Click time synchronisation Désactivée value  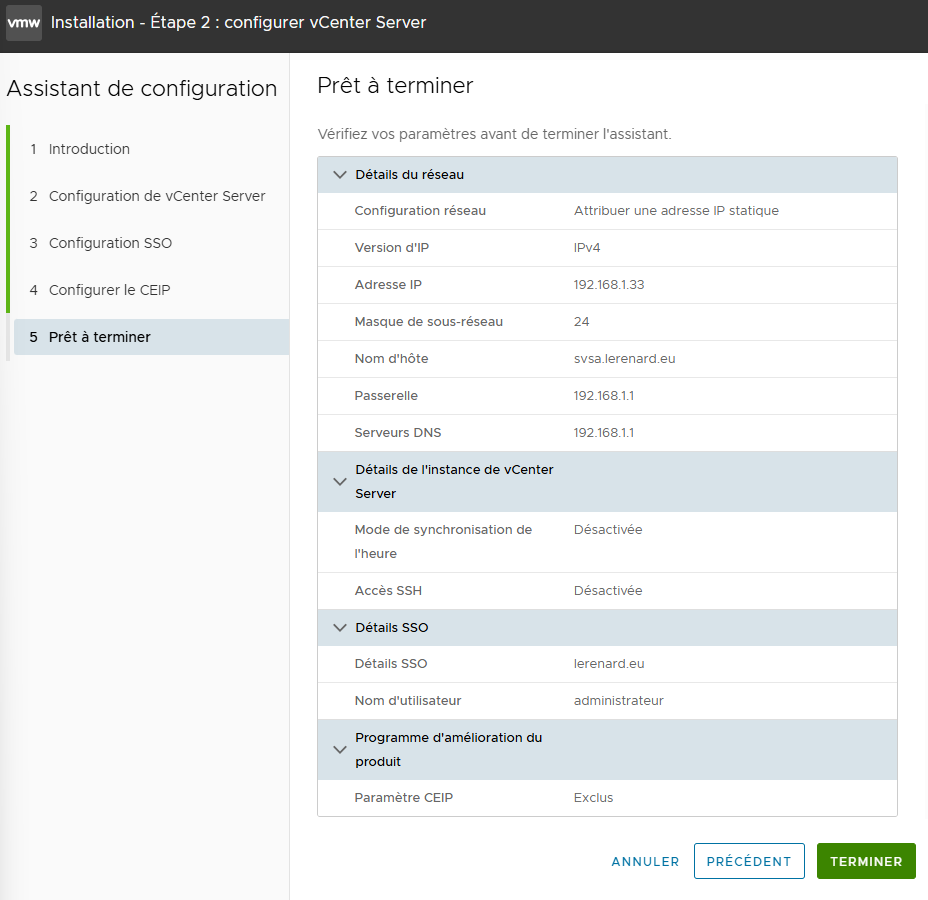(x=608, y=530)
